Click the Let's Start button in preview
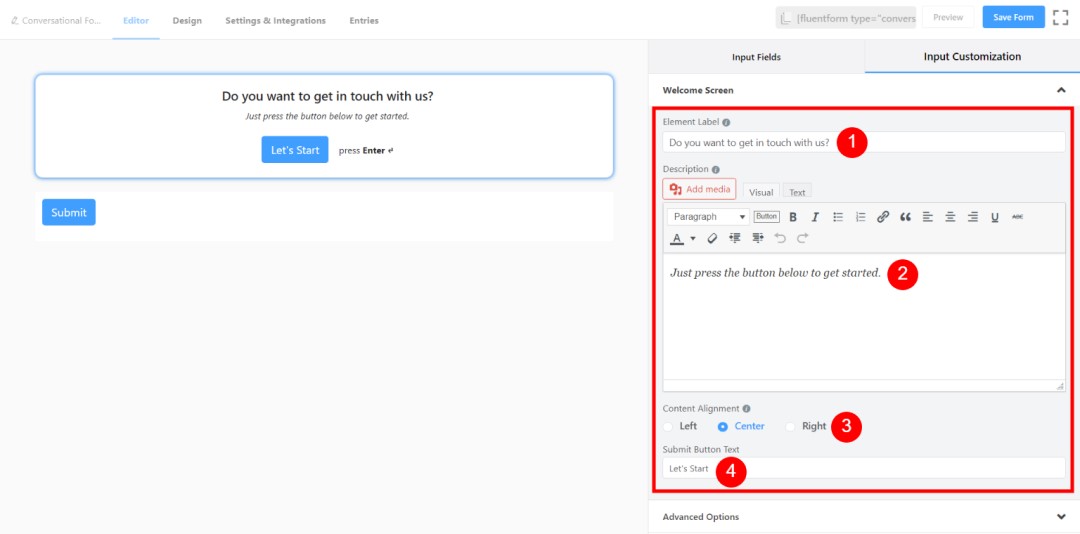The width and height of the screenshot is (1080, 534). point(295,150)
